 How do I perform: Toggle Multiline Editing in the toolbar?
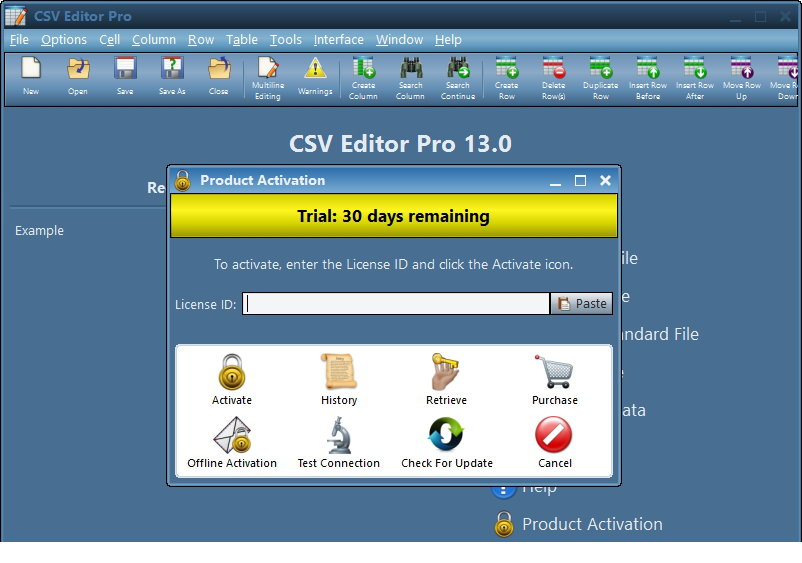click(x=268, y=78)
